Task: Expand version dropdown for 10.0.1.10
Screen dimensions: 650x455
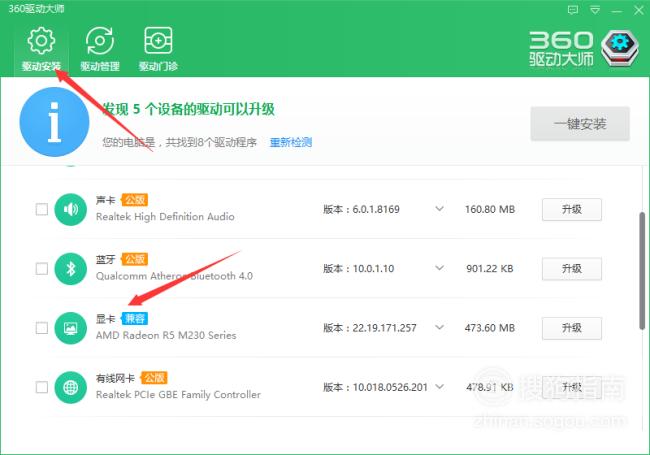Action: (439, 268)
